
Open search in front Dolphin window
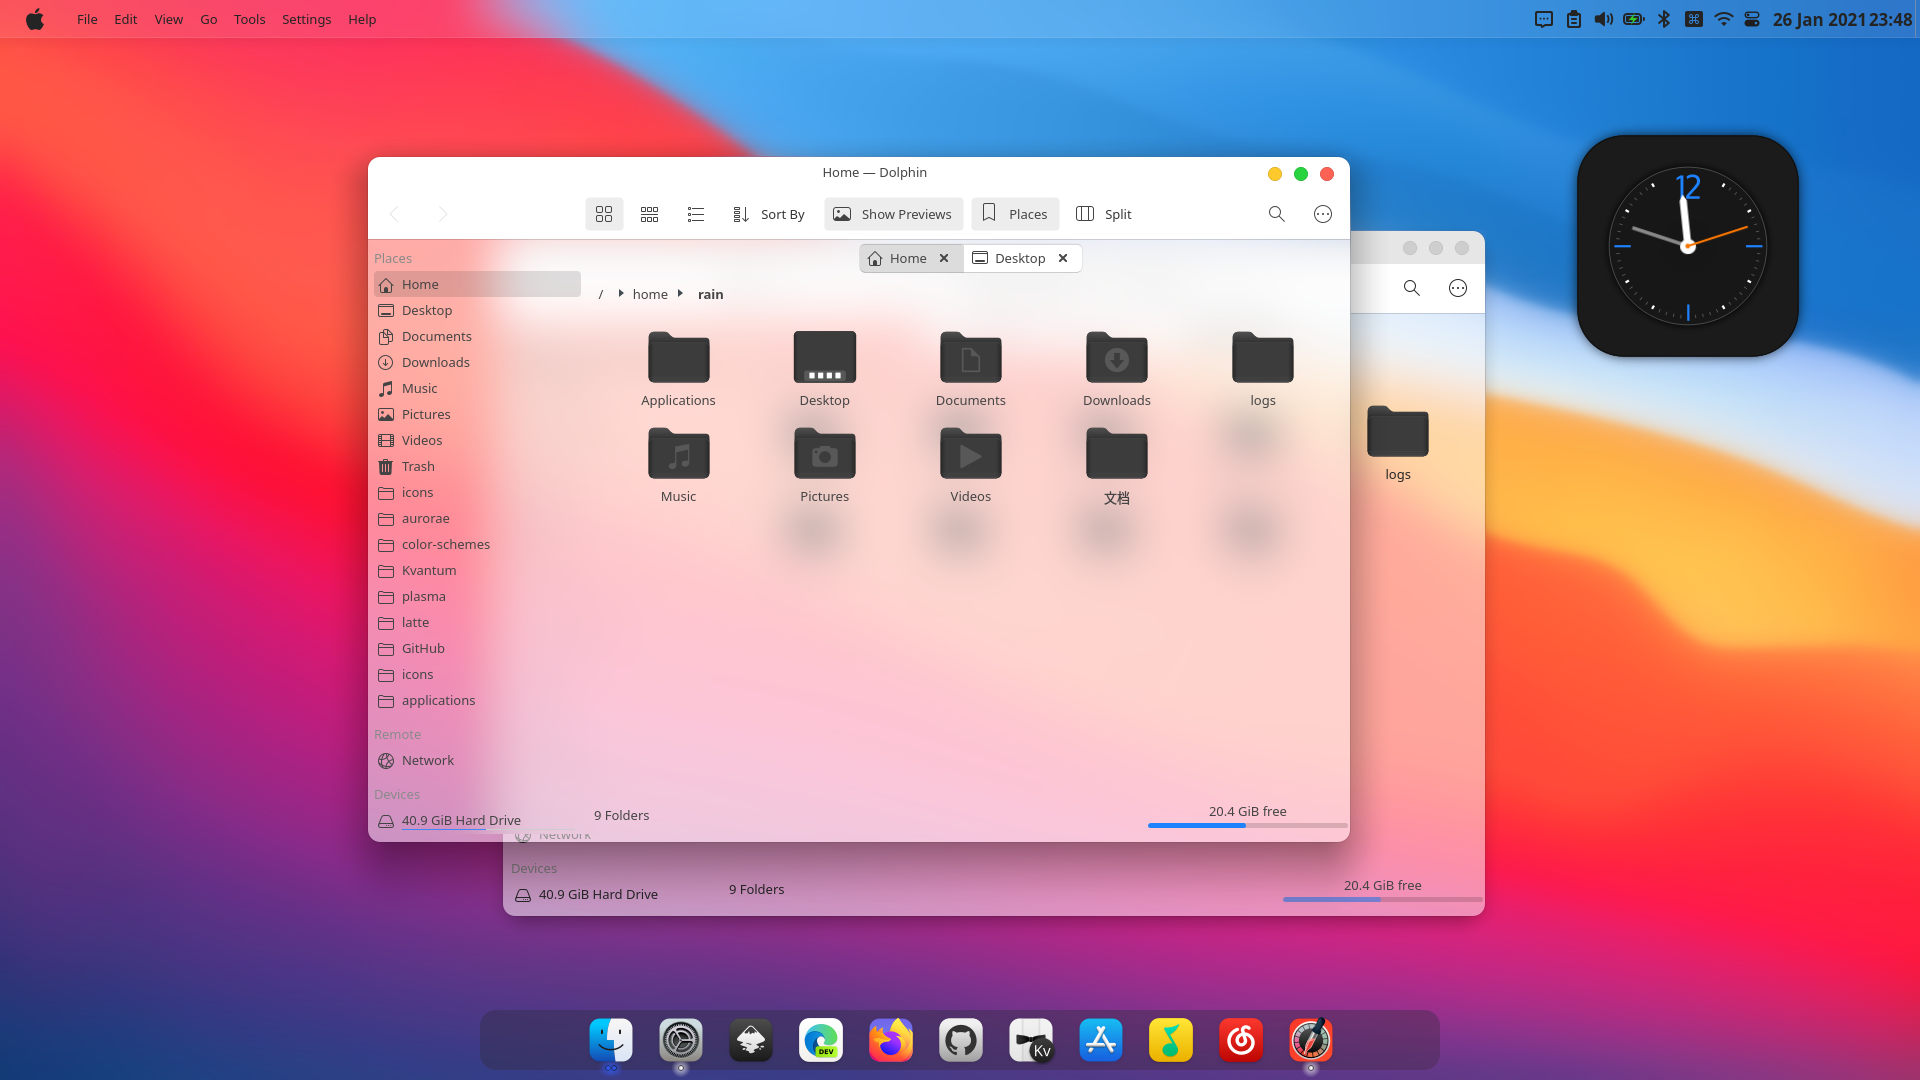(1277, 214)
